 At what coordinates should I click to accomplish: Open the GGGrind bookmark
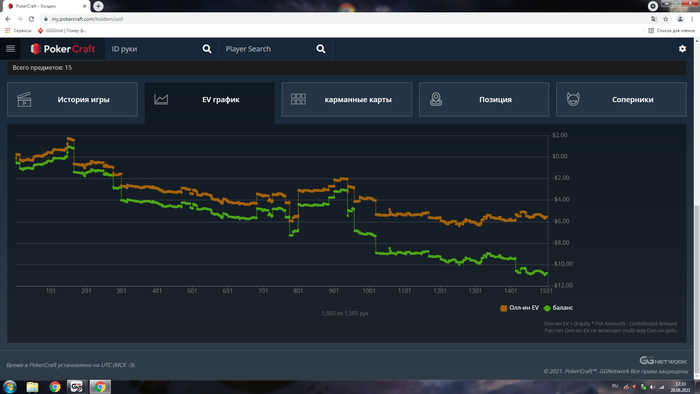pos(62,31)
